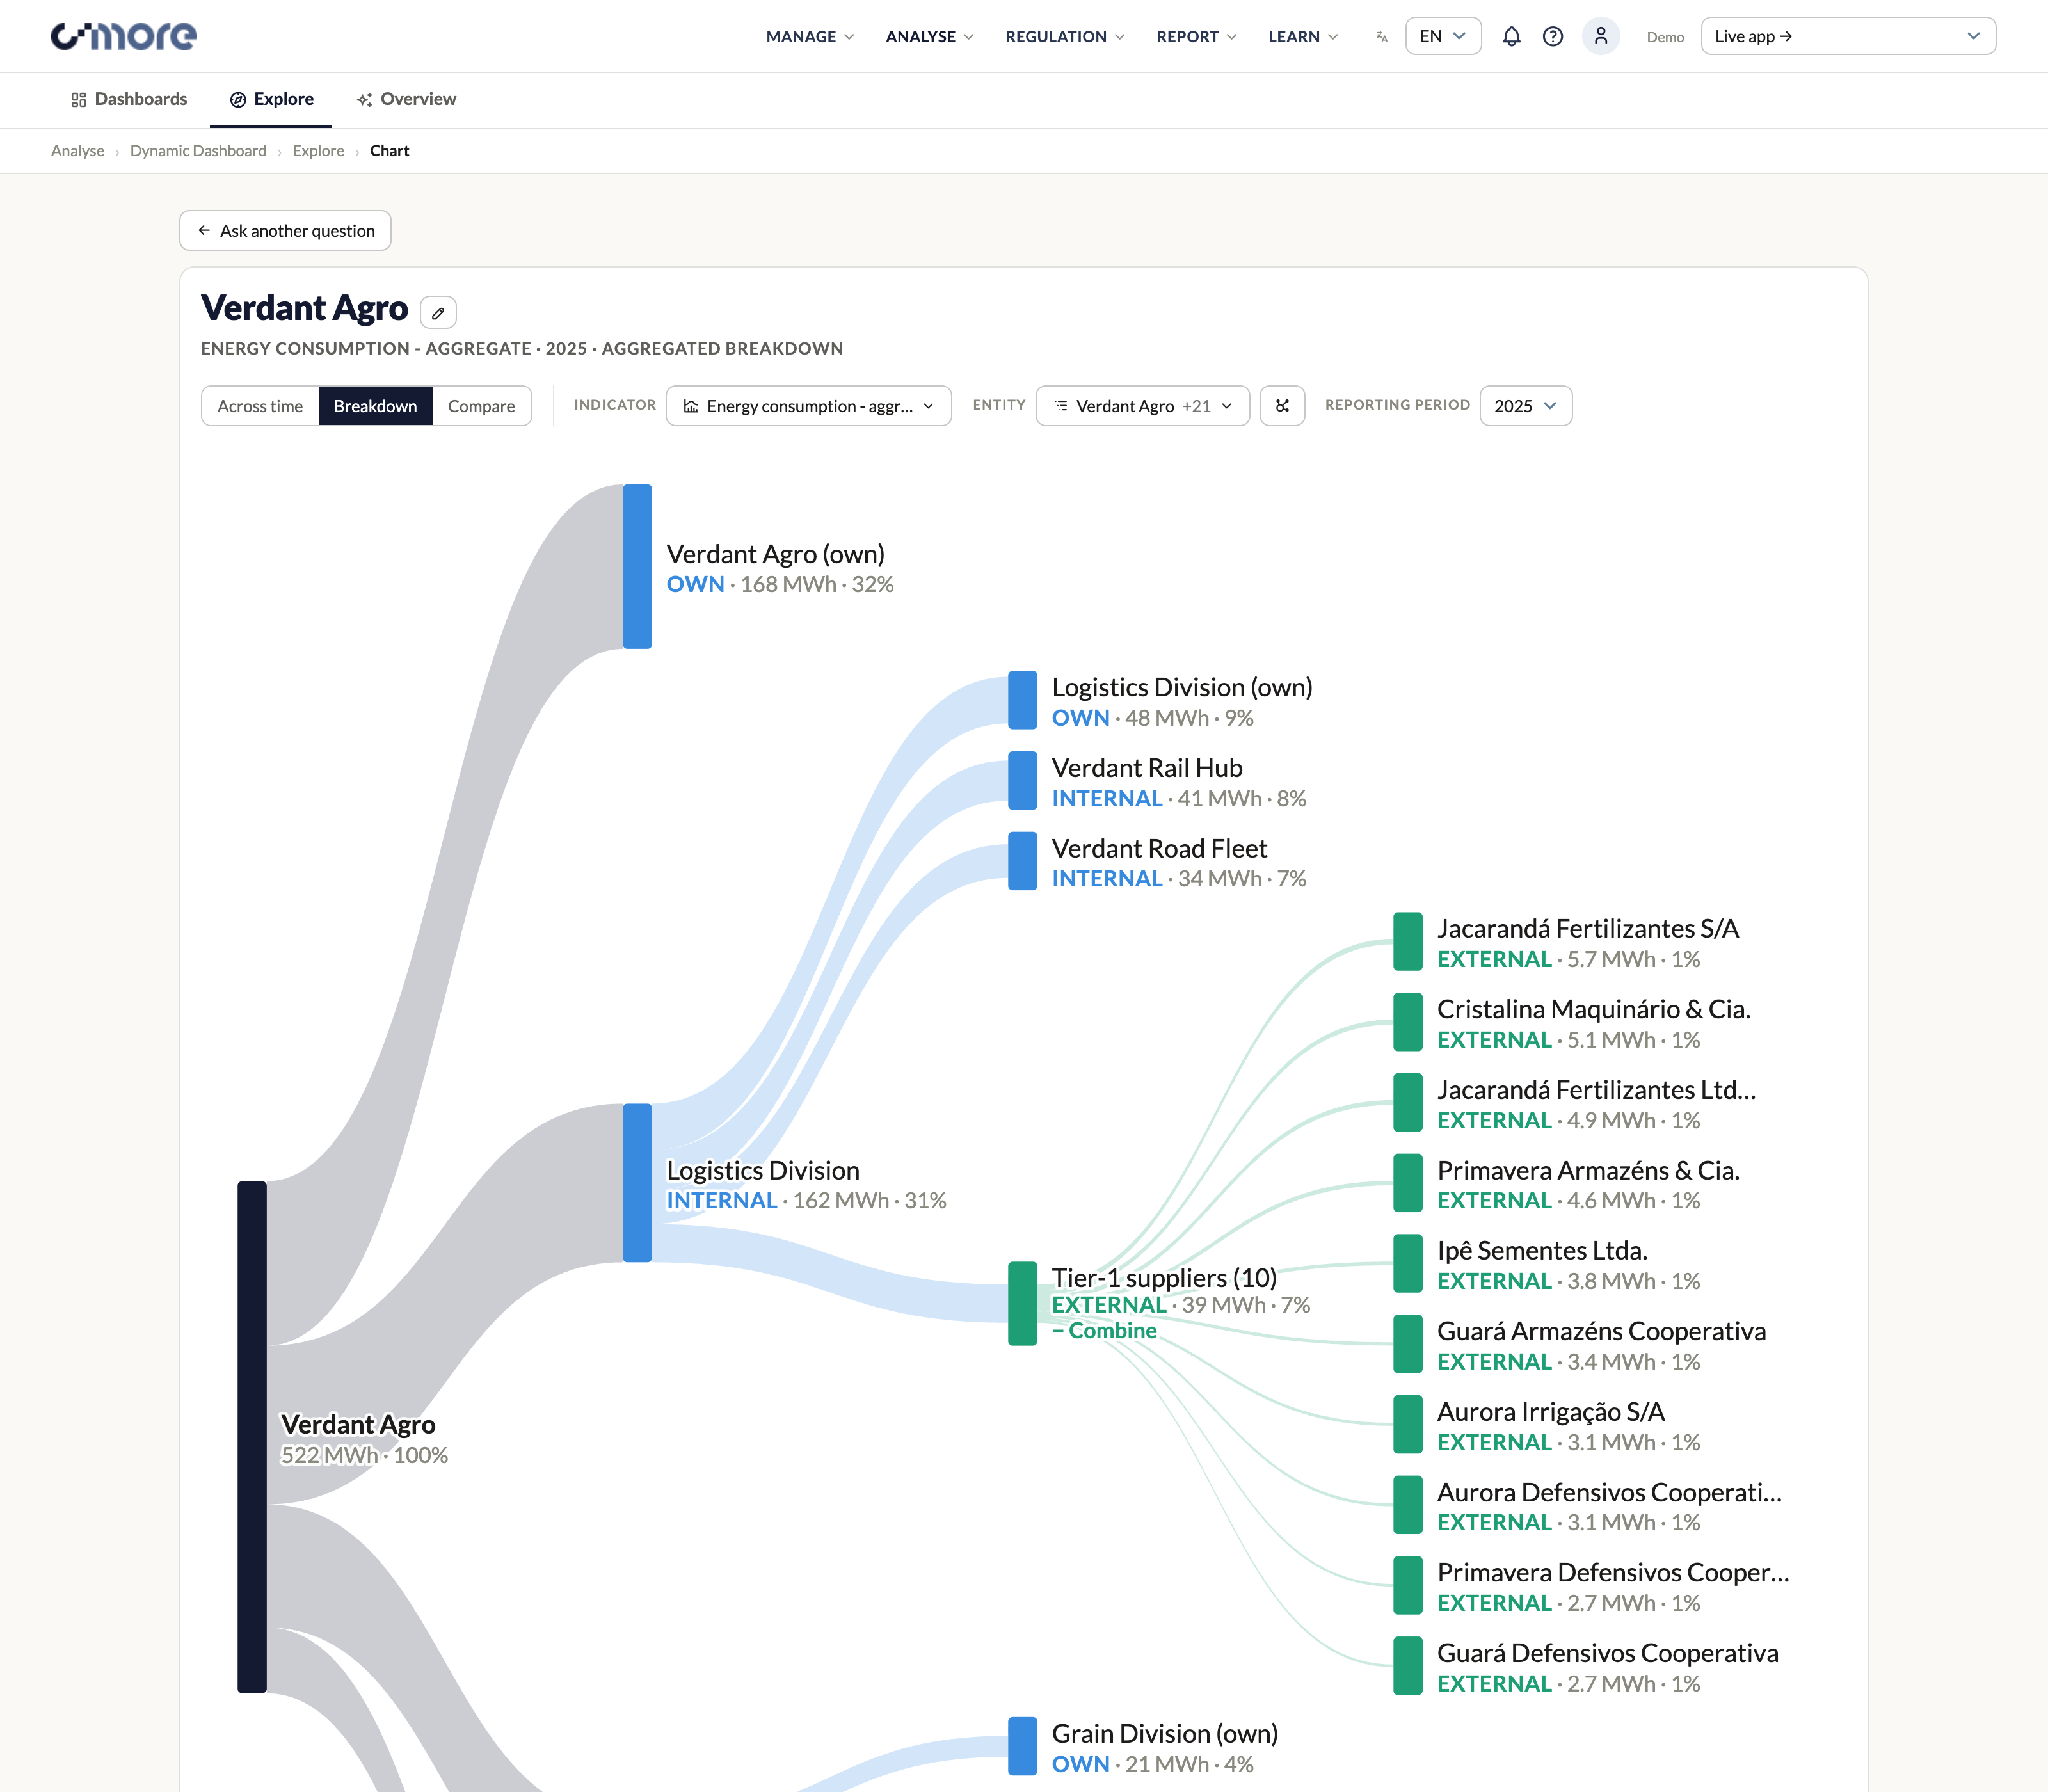Click the green Guará Armazéns Cooperativa node

click(x=1408, y=1344)
